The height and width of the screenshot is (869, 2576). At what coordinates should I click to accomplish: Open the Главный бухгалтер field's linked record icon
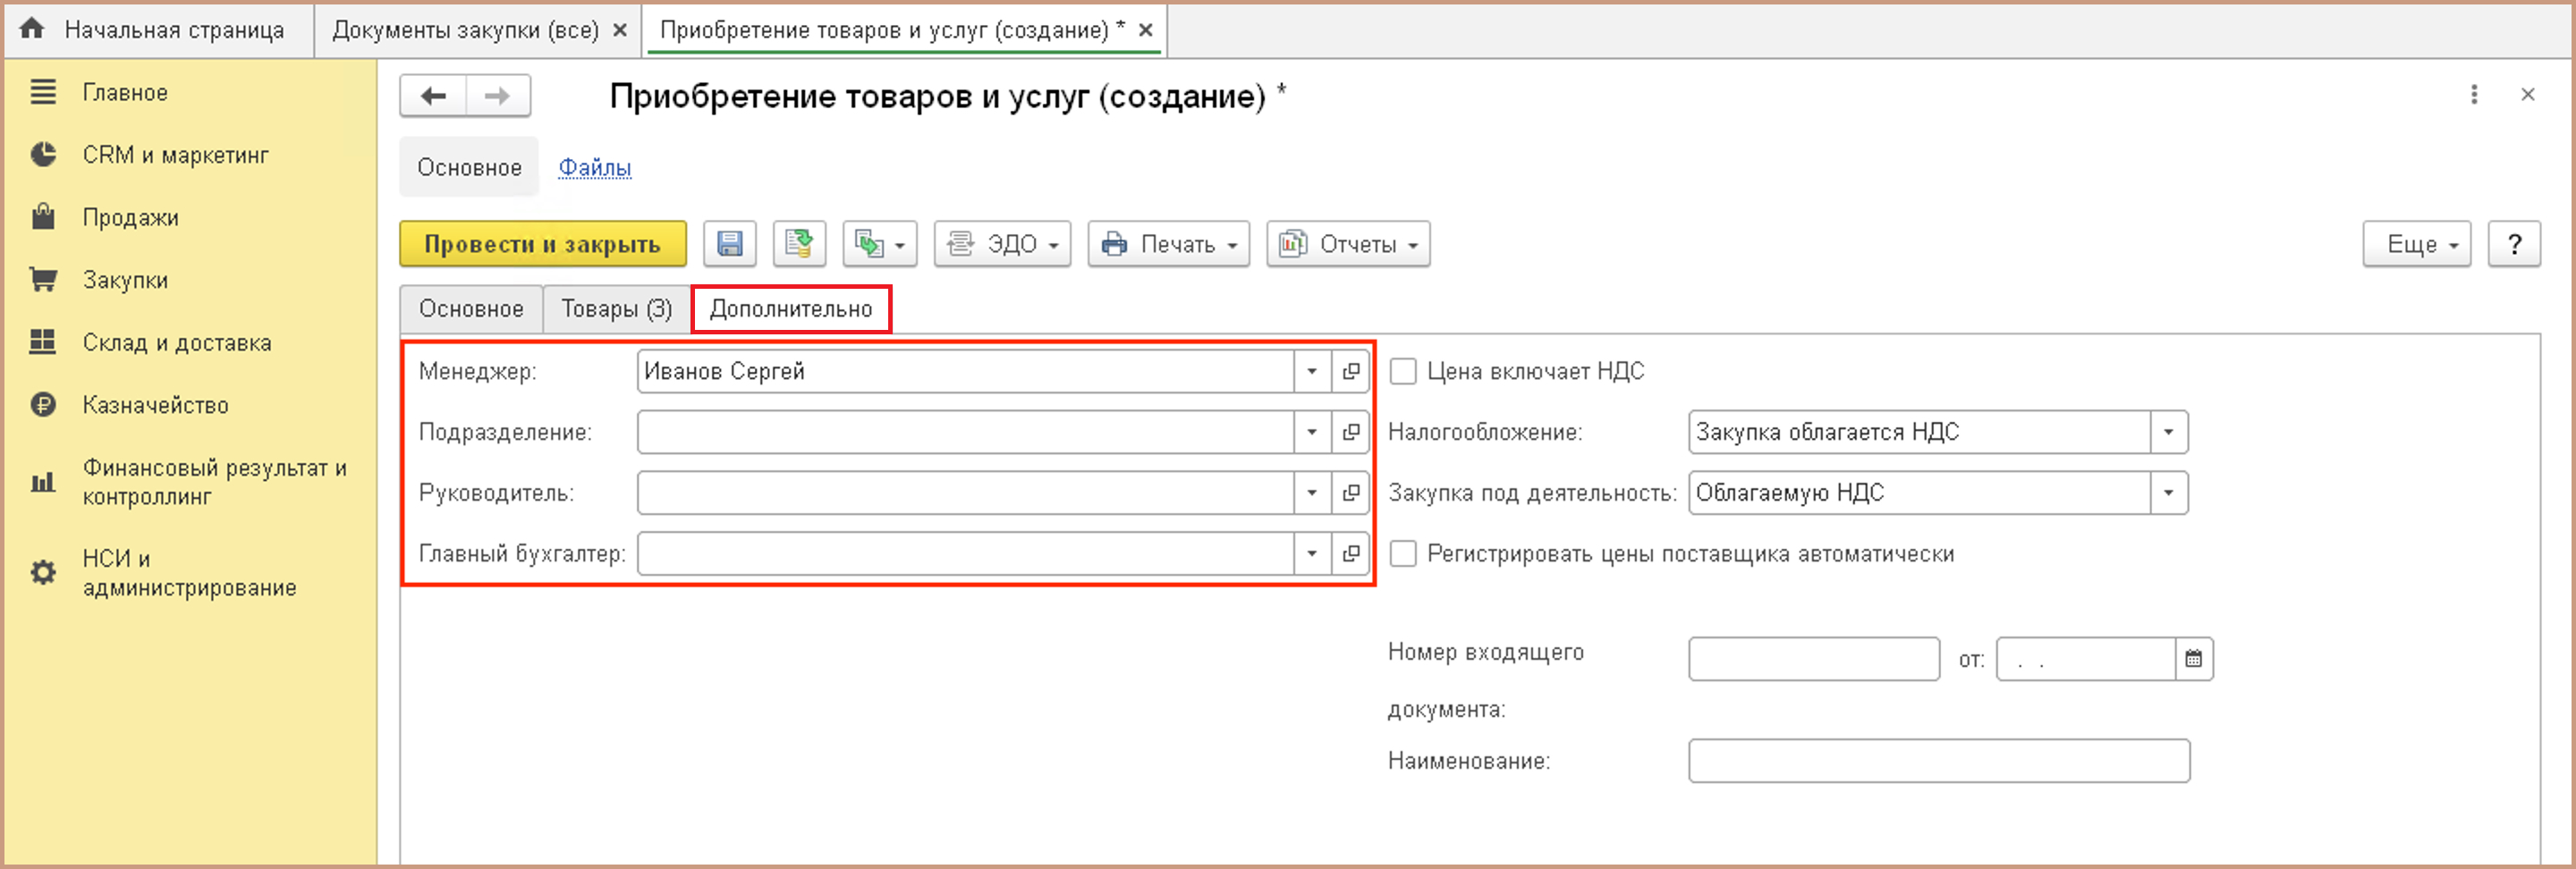coord(1350,554)
